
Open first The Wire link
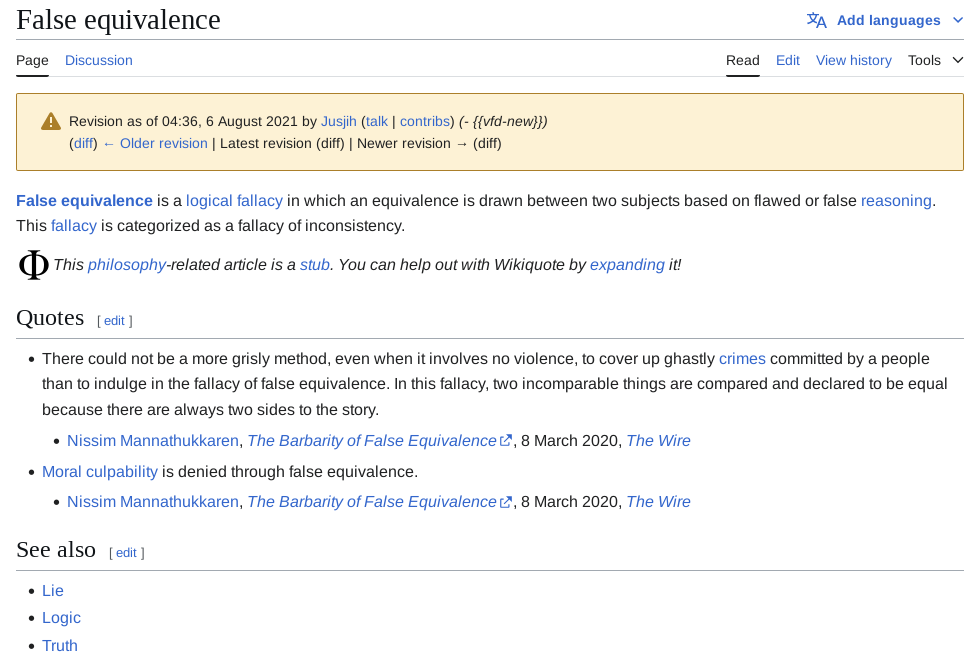658,441
